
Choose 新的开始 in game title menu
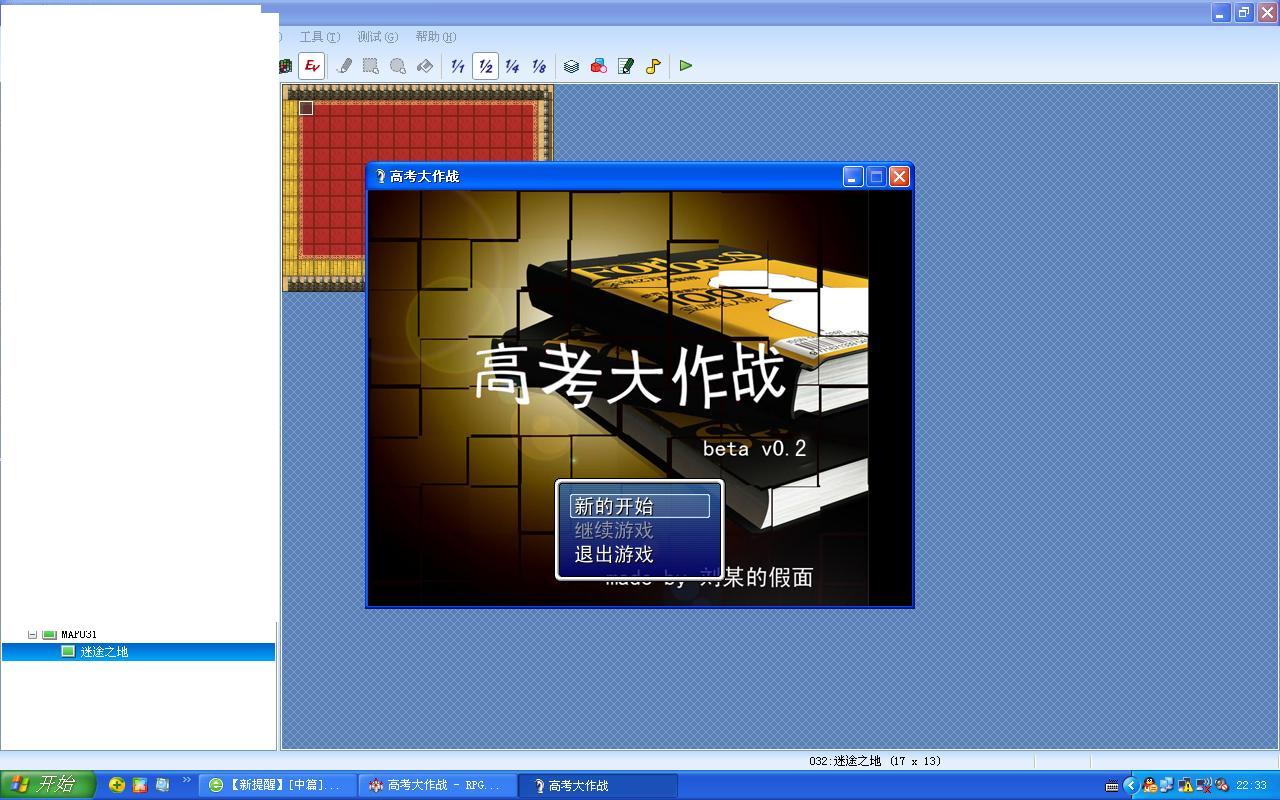pos(640,506)
